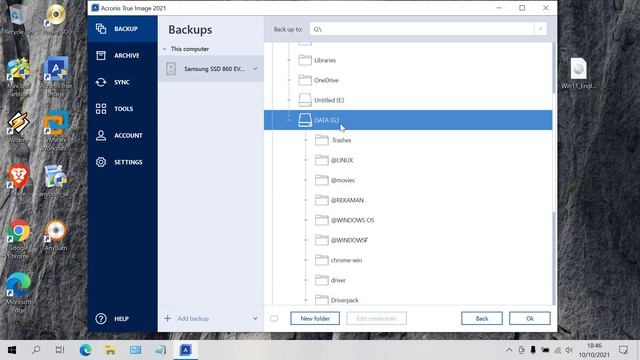Open Google Chrome desktop shortcut
Screen dimensions: 640x360
tap(18, 240)
